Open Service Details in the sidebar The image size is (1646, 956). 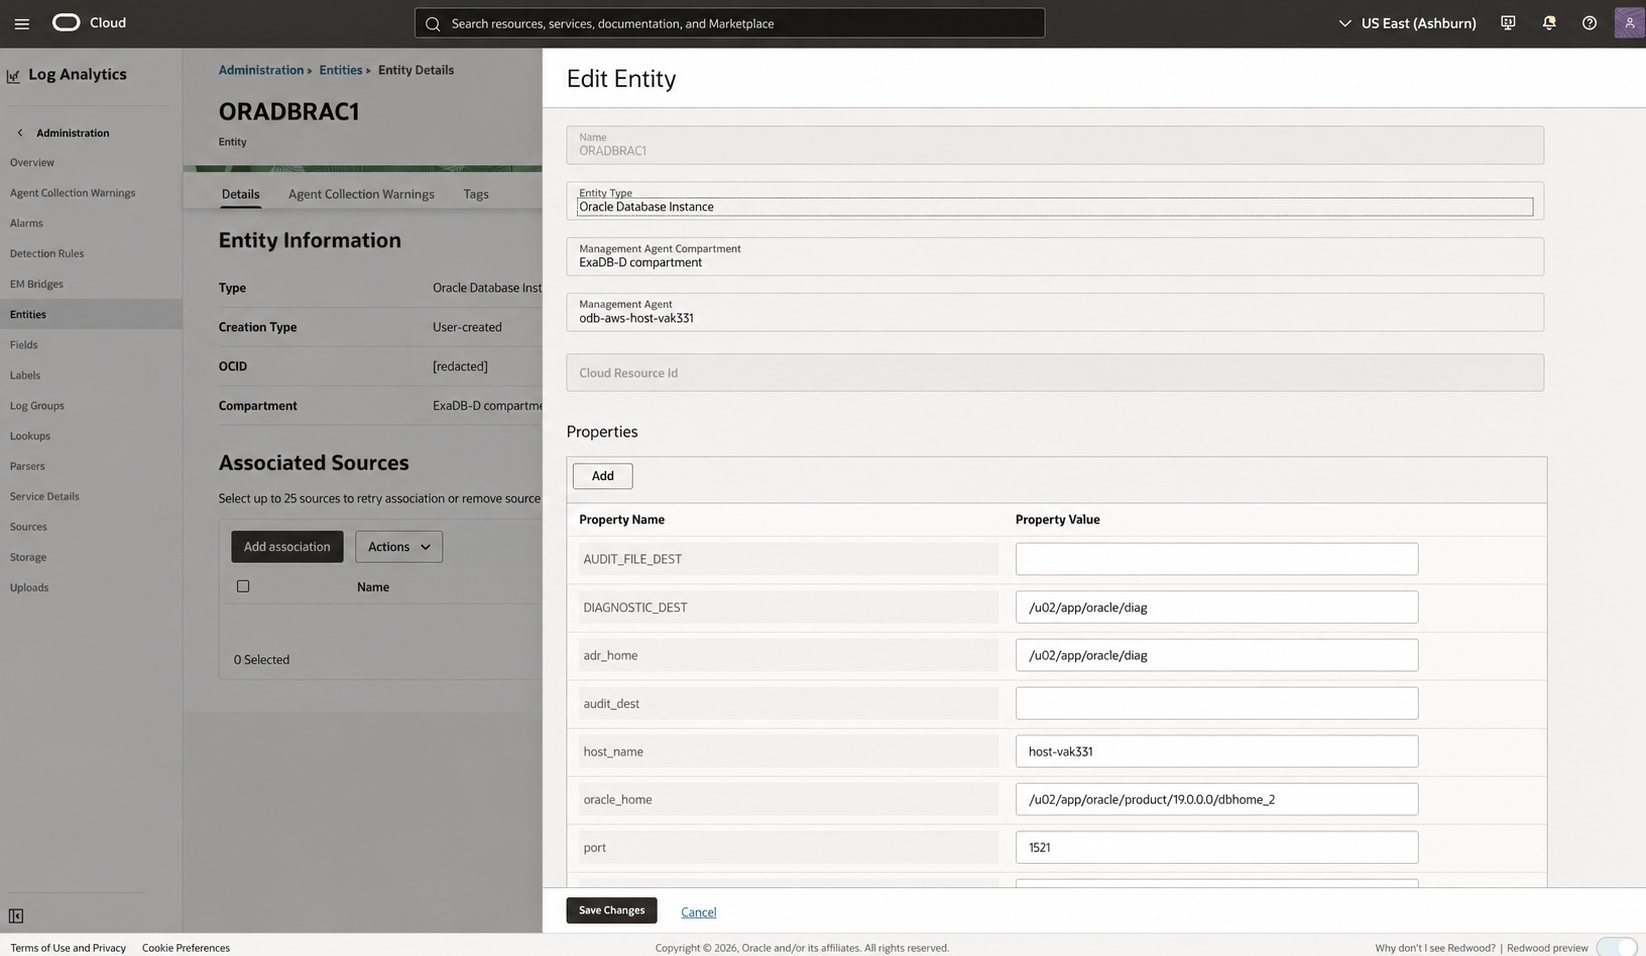44,496
